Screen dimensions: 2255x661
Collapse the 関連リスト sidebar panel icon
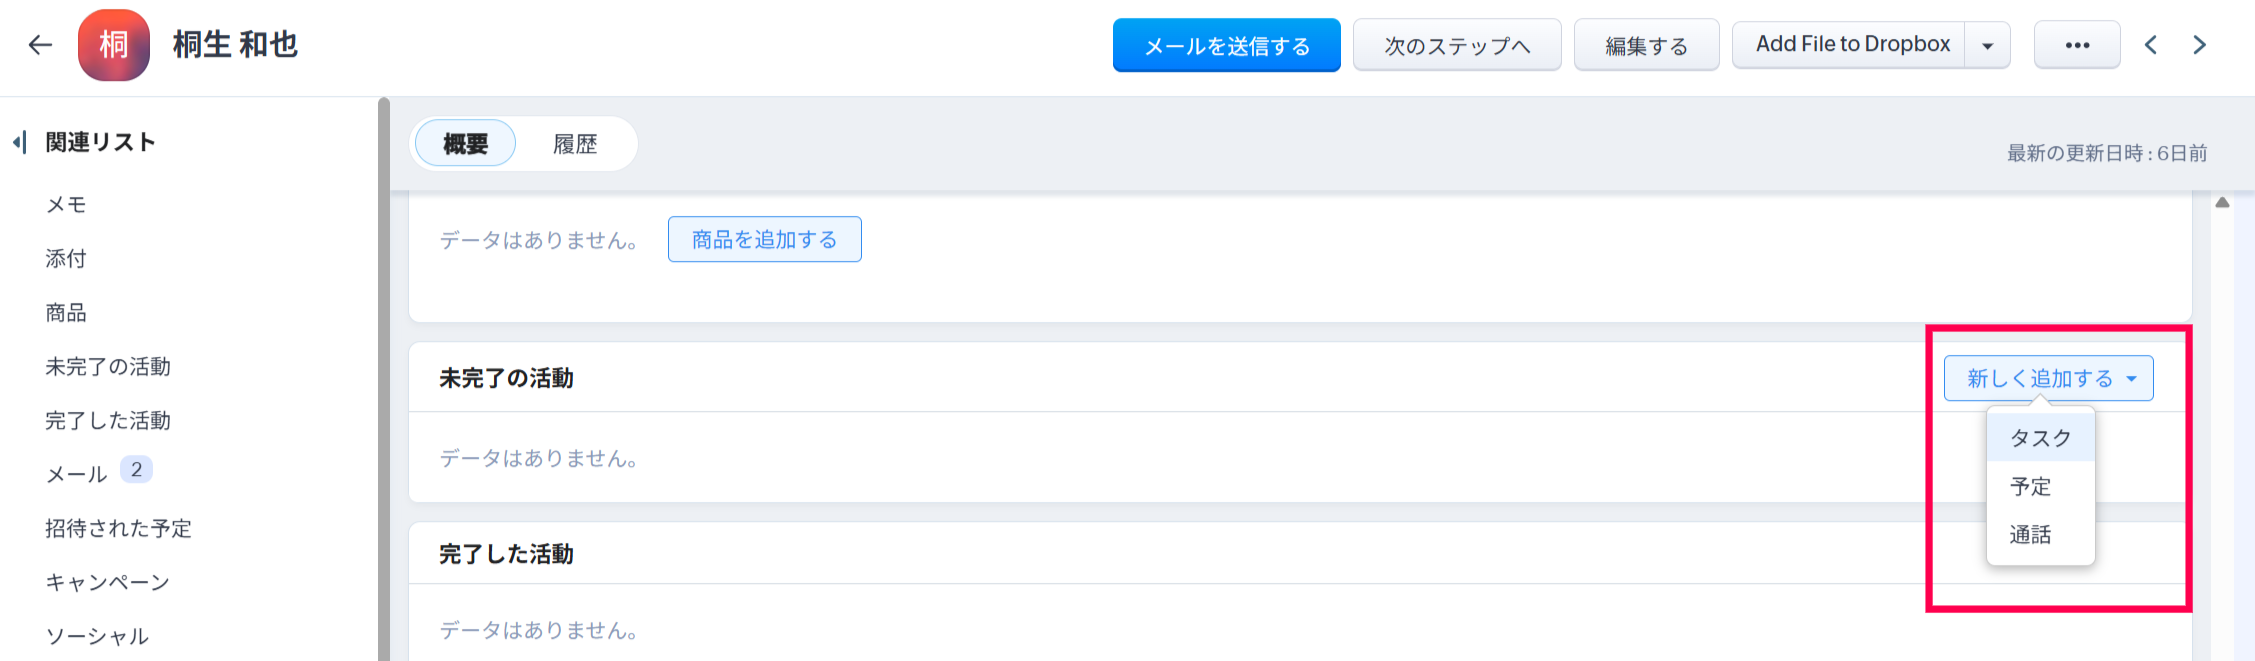click(x=19, y=142)
